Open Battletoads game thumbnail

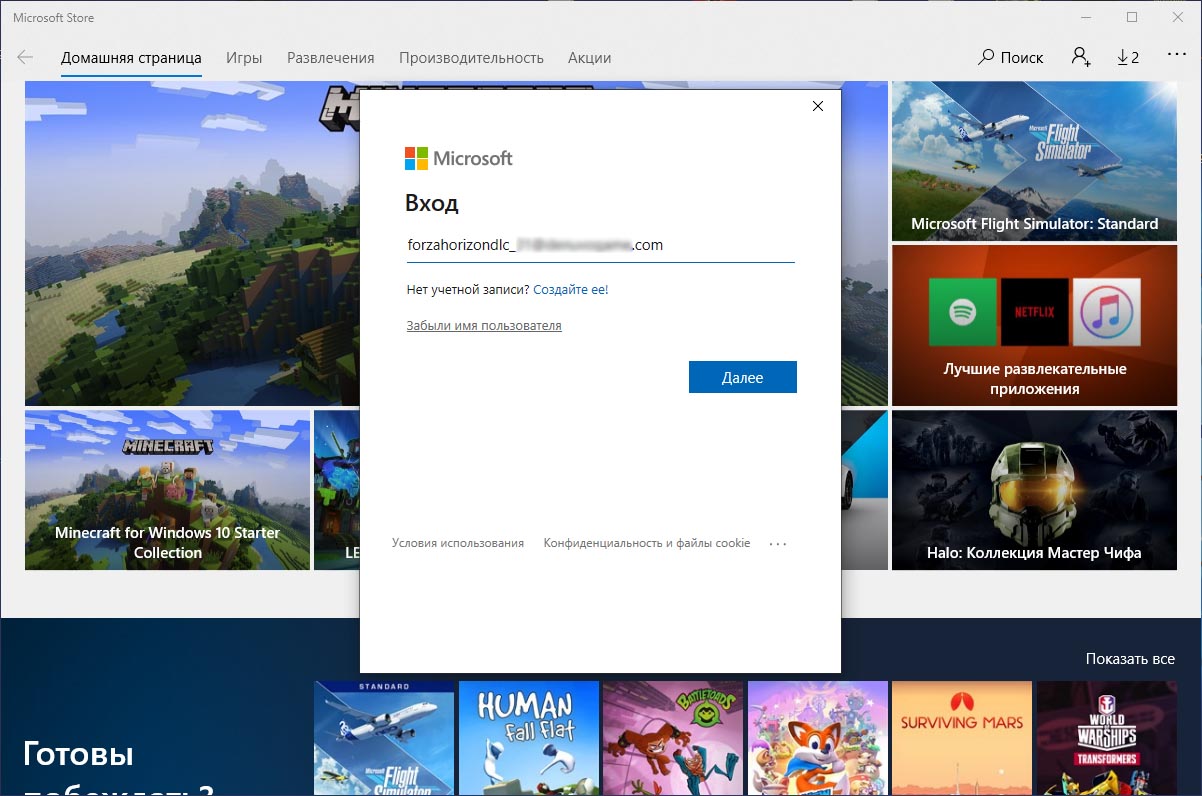click(673, 738)
